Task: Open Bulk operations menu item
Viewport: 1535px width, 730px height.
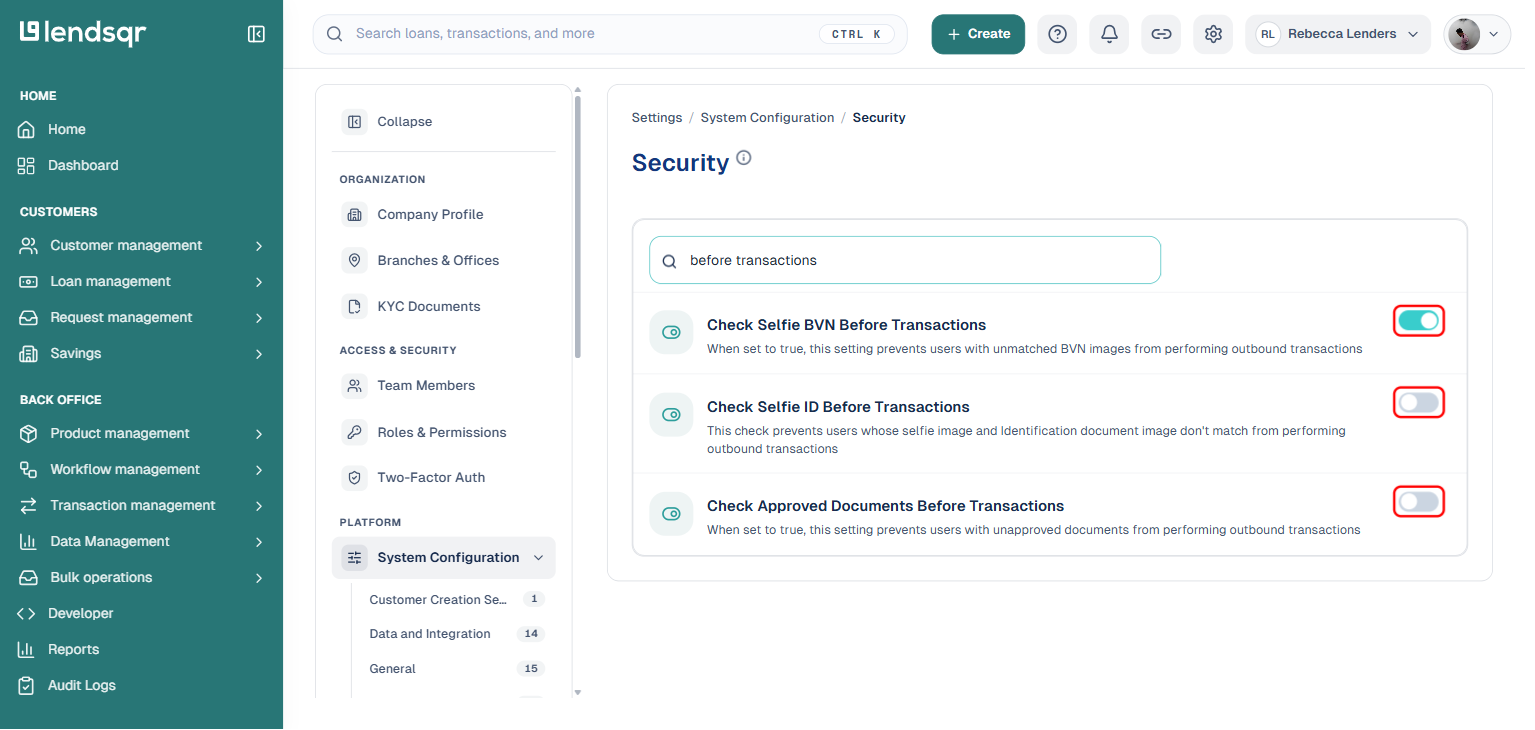Action: 142,577
